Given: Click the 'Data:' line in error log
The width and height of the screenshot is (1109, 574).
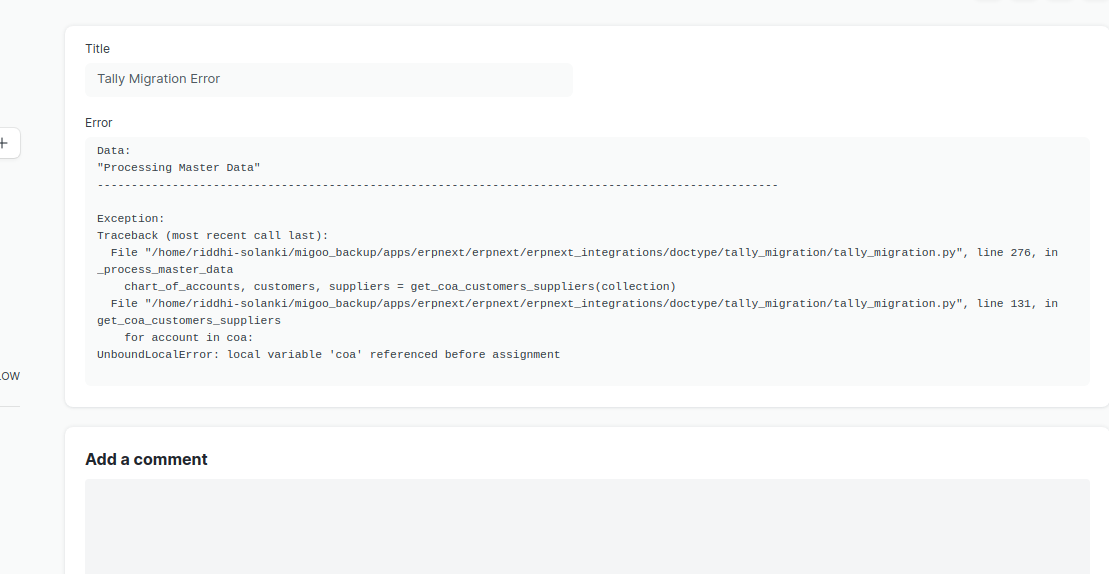Looking at the screenshot, I should pos(114,151).
